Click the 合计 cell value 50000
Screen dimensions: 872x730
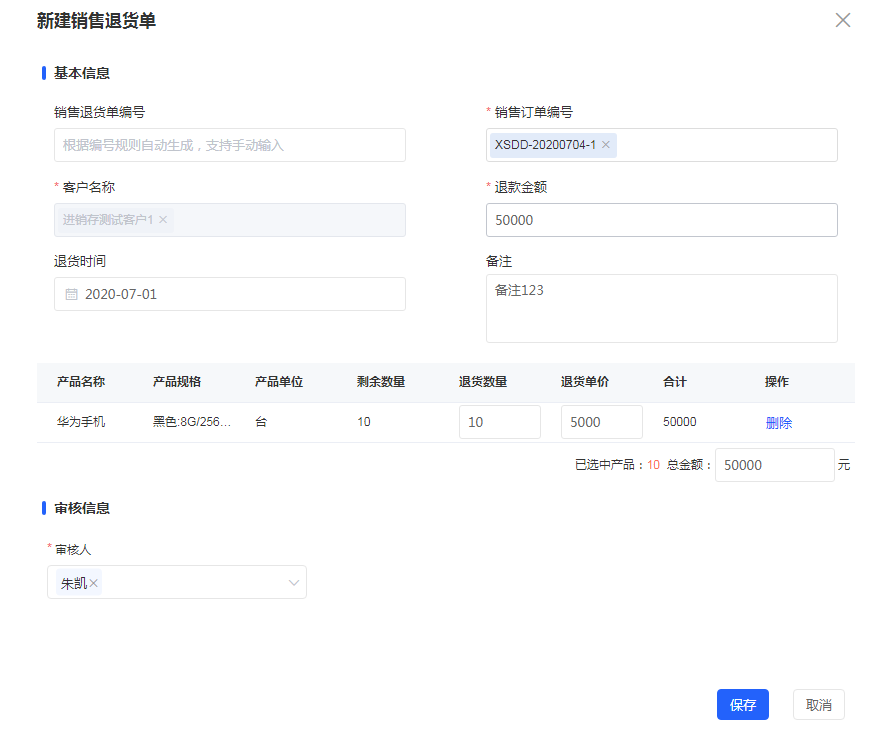[x=680, y=422]
